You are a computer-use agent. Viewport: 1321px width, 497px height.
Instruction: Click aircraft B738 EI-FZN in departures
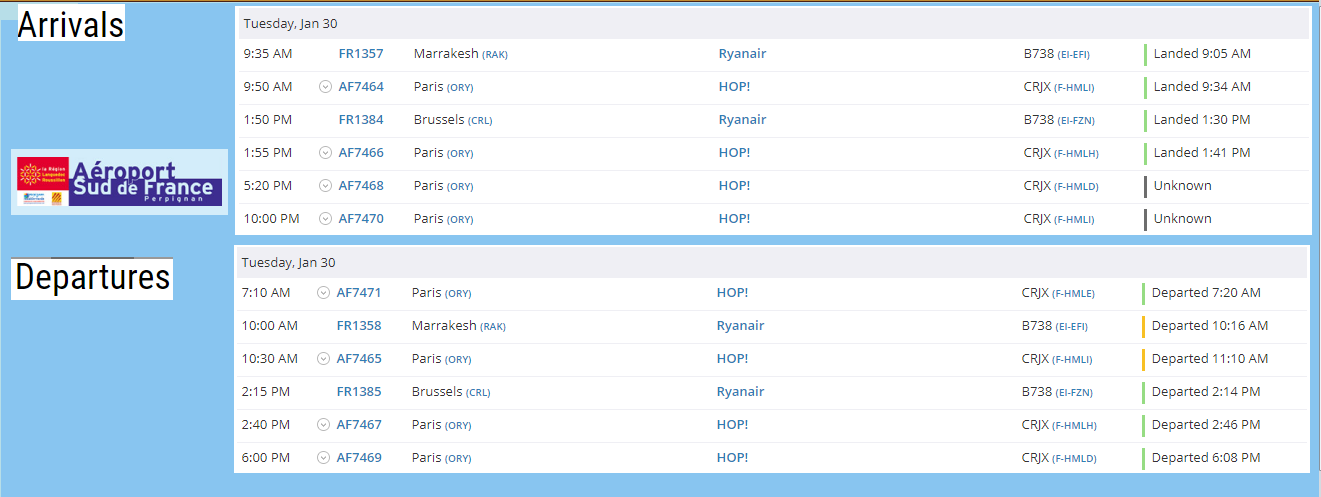pyautogui.click(x=1056, y=392)
